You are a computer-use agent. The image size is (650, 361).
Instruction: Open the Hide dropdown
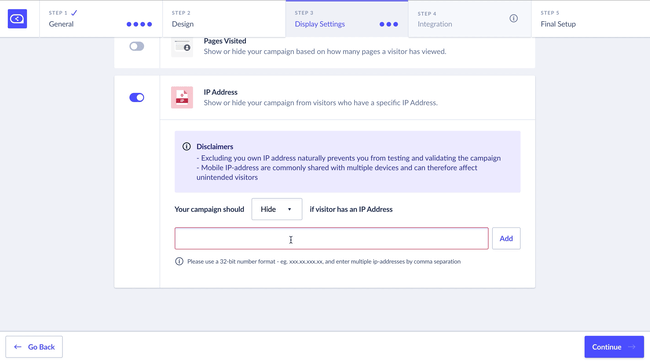tap(276, 209)
